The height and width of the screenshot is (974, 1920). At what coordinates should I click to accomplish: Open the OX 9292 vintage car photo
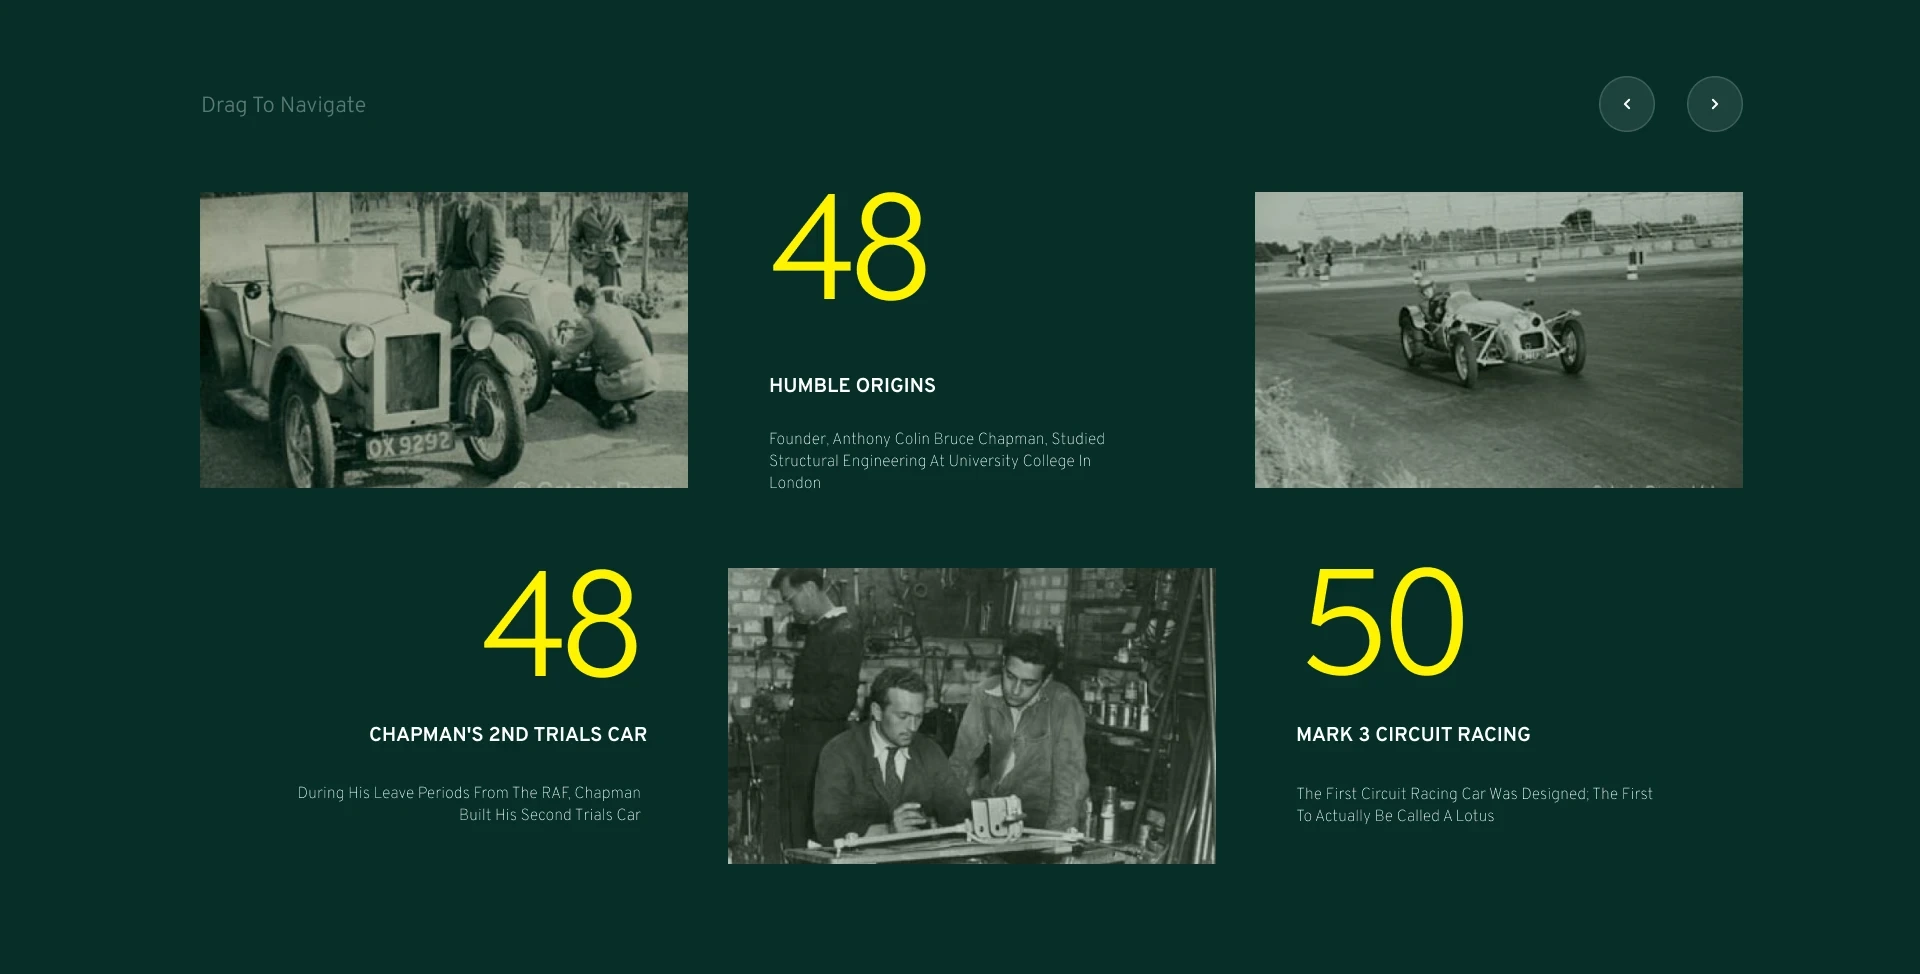point(444,340)
